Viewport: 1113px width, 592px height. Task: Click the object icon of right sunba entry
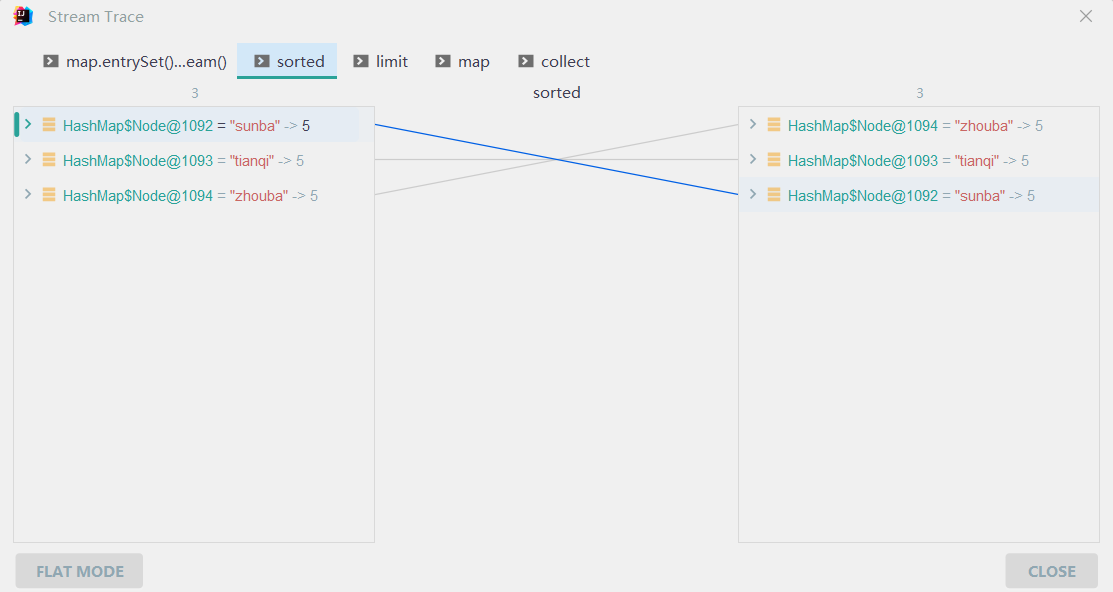point(774,194)
